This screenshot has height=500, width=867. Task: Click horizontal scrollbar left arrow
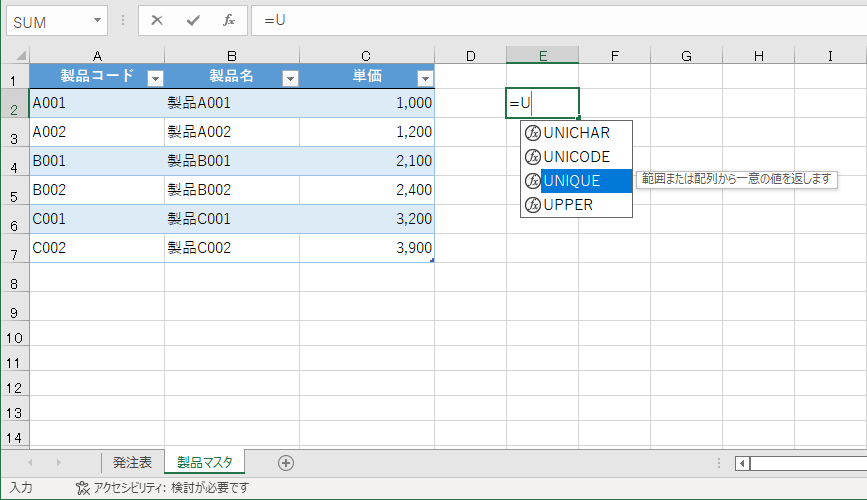[x=742, y=463]
